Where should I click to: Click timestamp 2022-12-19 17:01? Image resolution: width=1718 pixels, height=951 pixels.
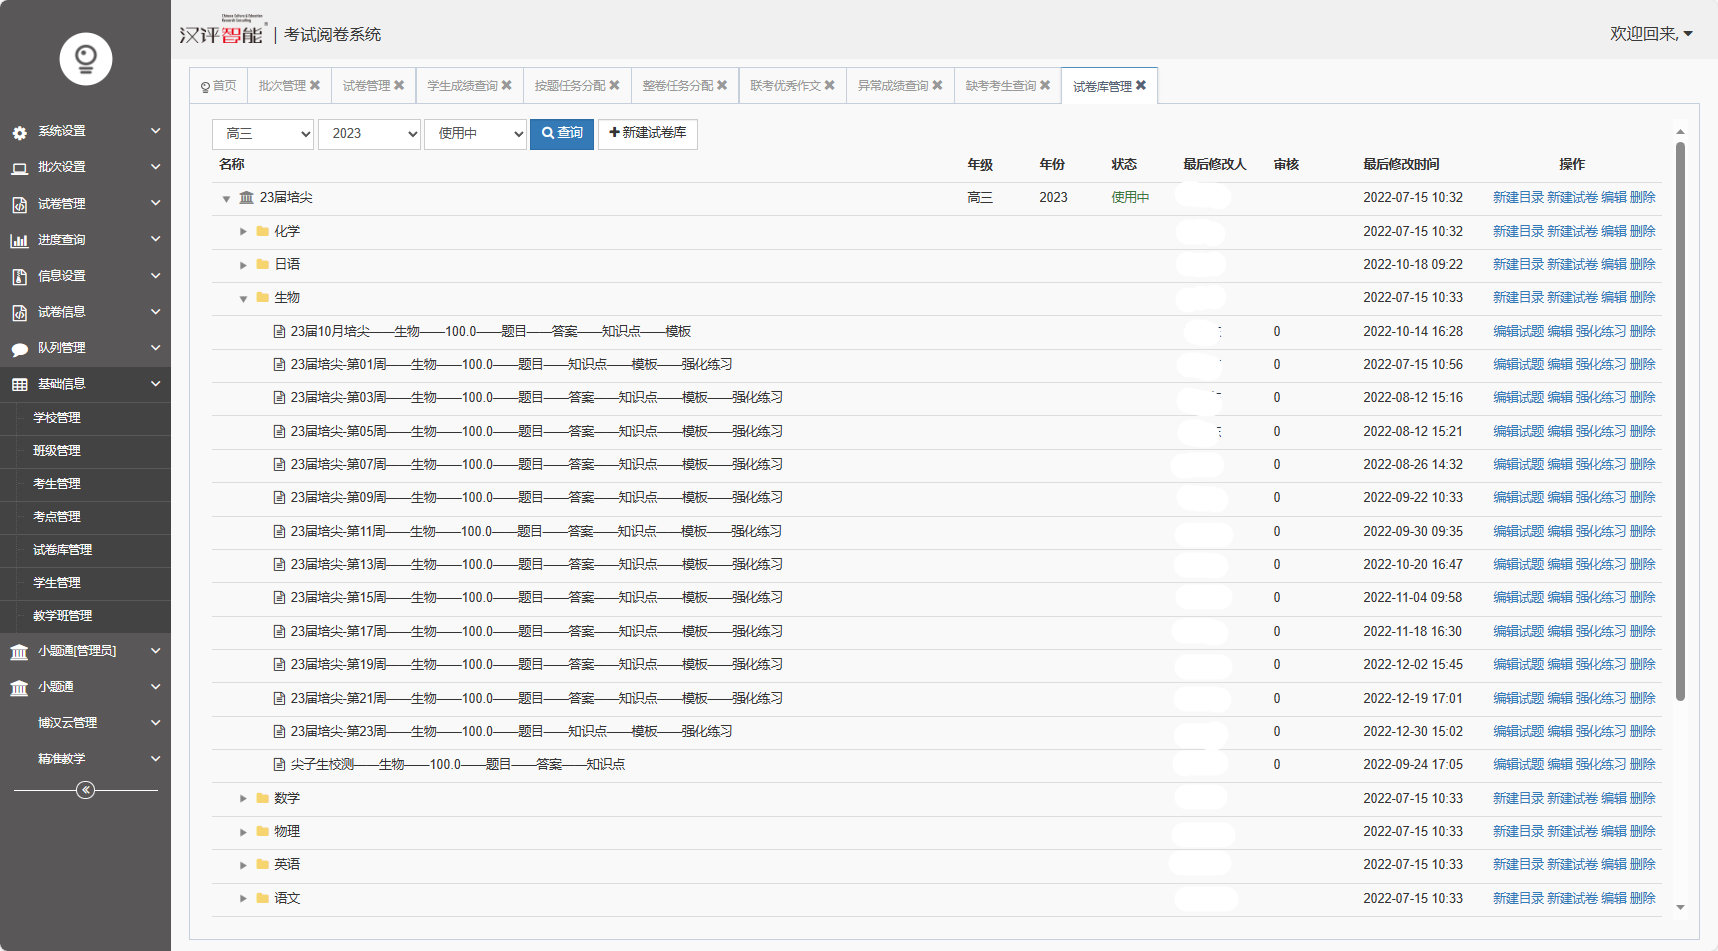pos(1412,698)
